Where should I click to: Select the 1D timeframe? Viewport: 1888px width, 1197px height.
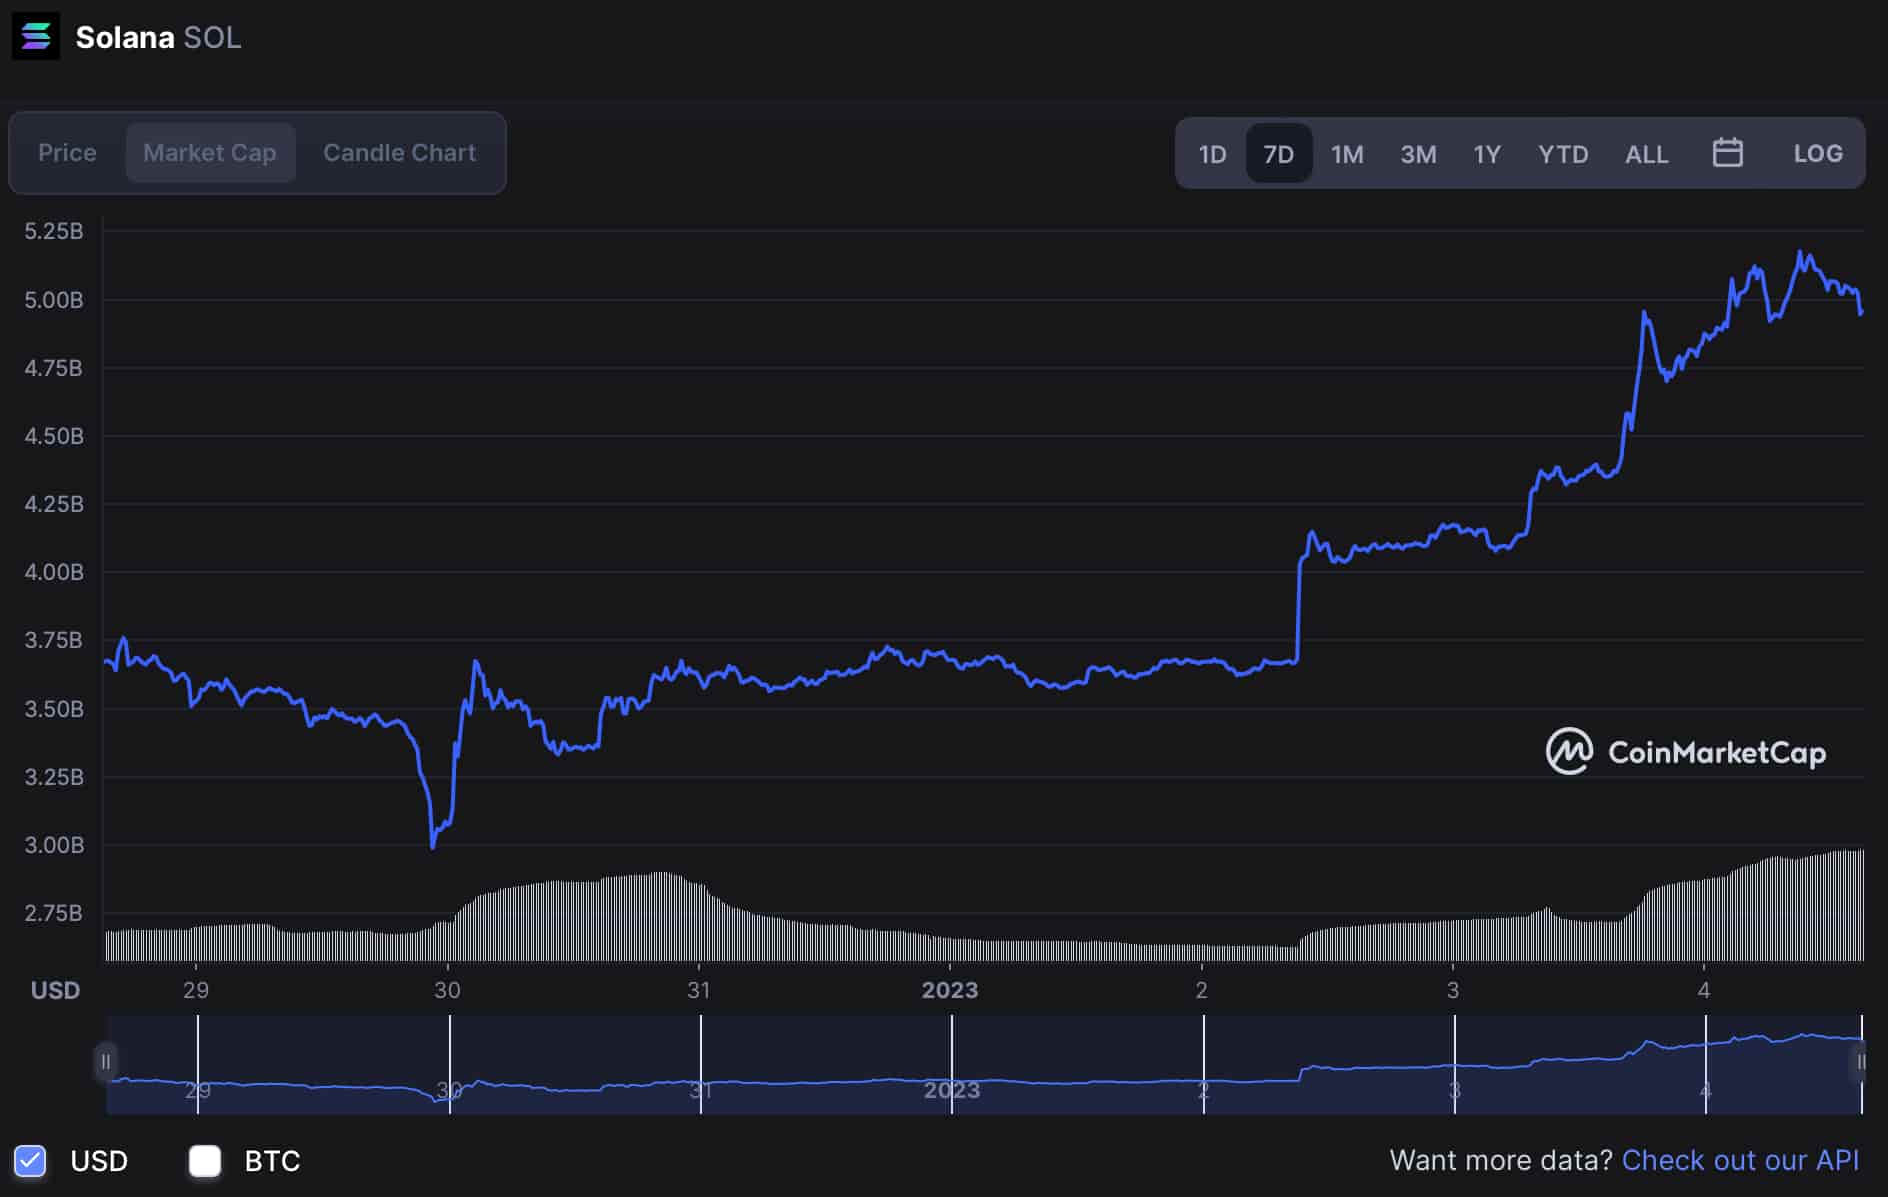tap(1211, 153)
